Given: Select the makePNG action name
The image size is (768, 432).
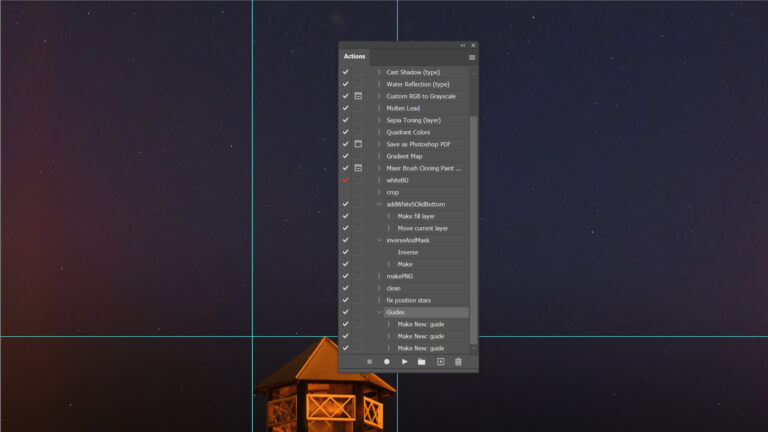Looking at the screenshot, I should tap(399, 276).
